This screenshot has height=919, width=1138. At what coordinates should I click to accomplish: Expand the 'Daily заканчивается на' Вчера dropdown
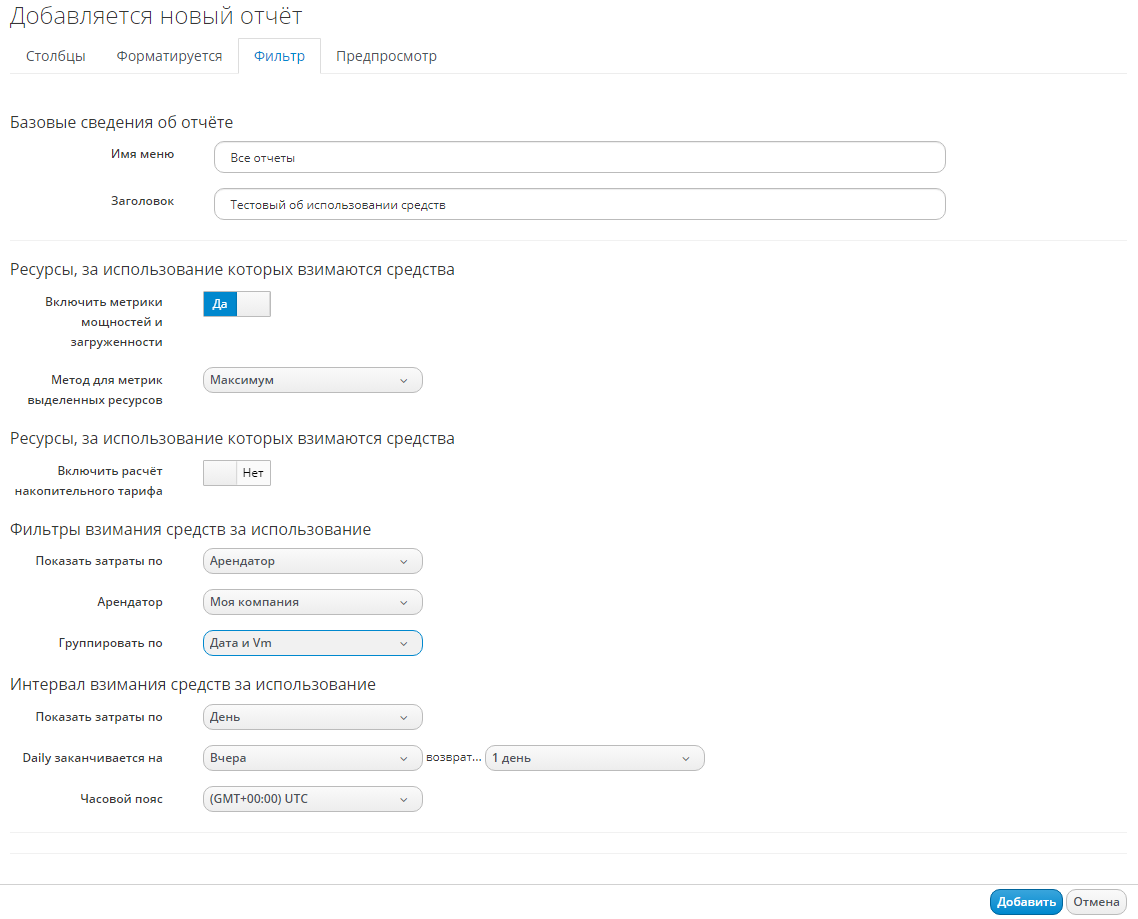(x=312, y=758)
